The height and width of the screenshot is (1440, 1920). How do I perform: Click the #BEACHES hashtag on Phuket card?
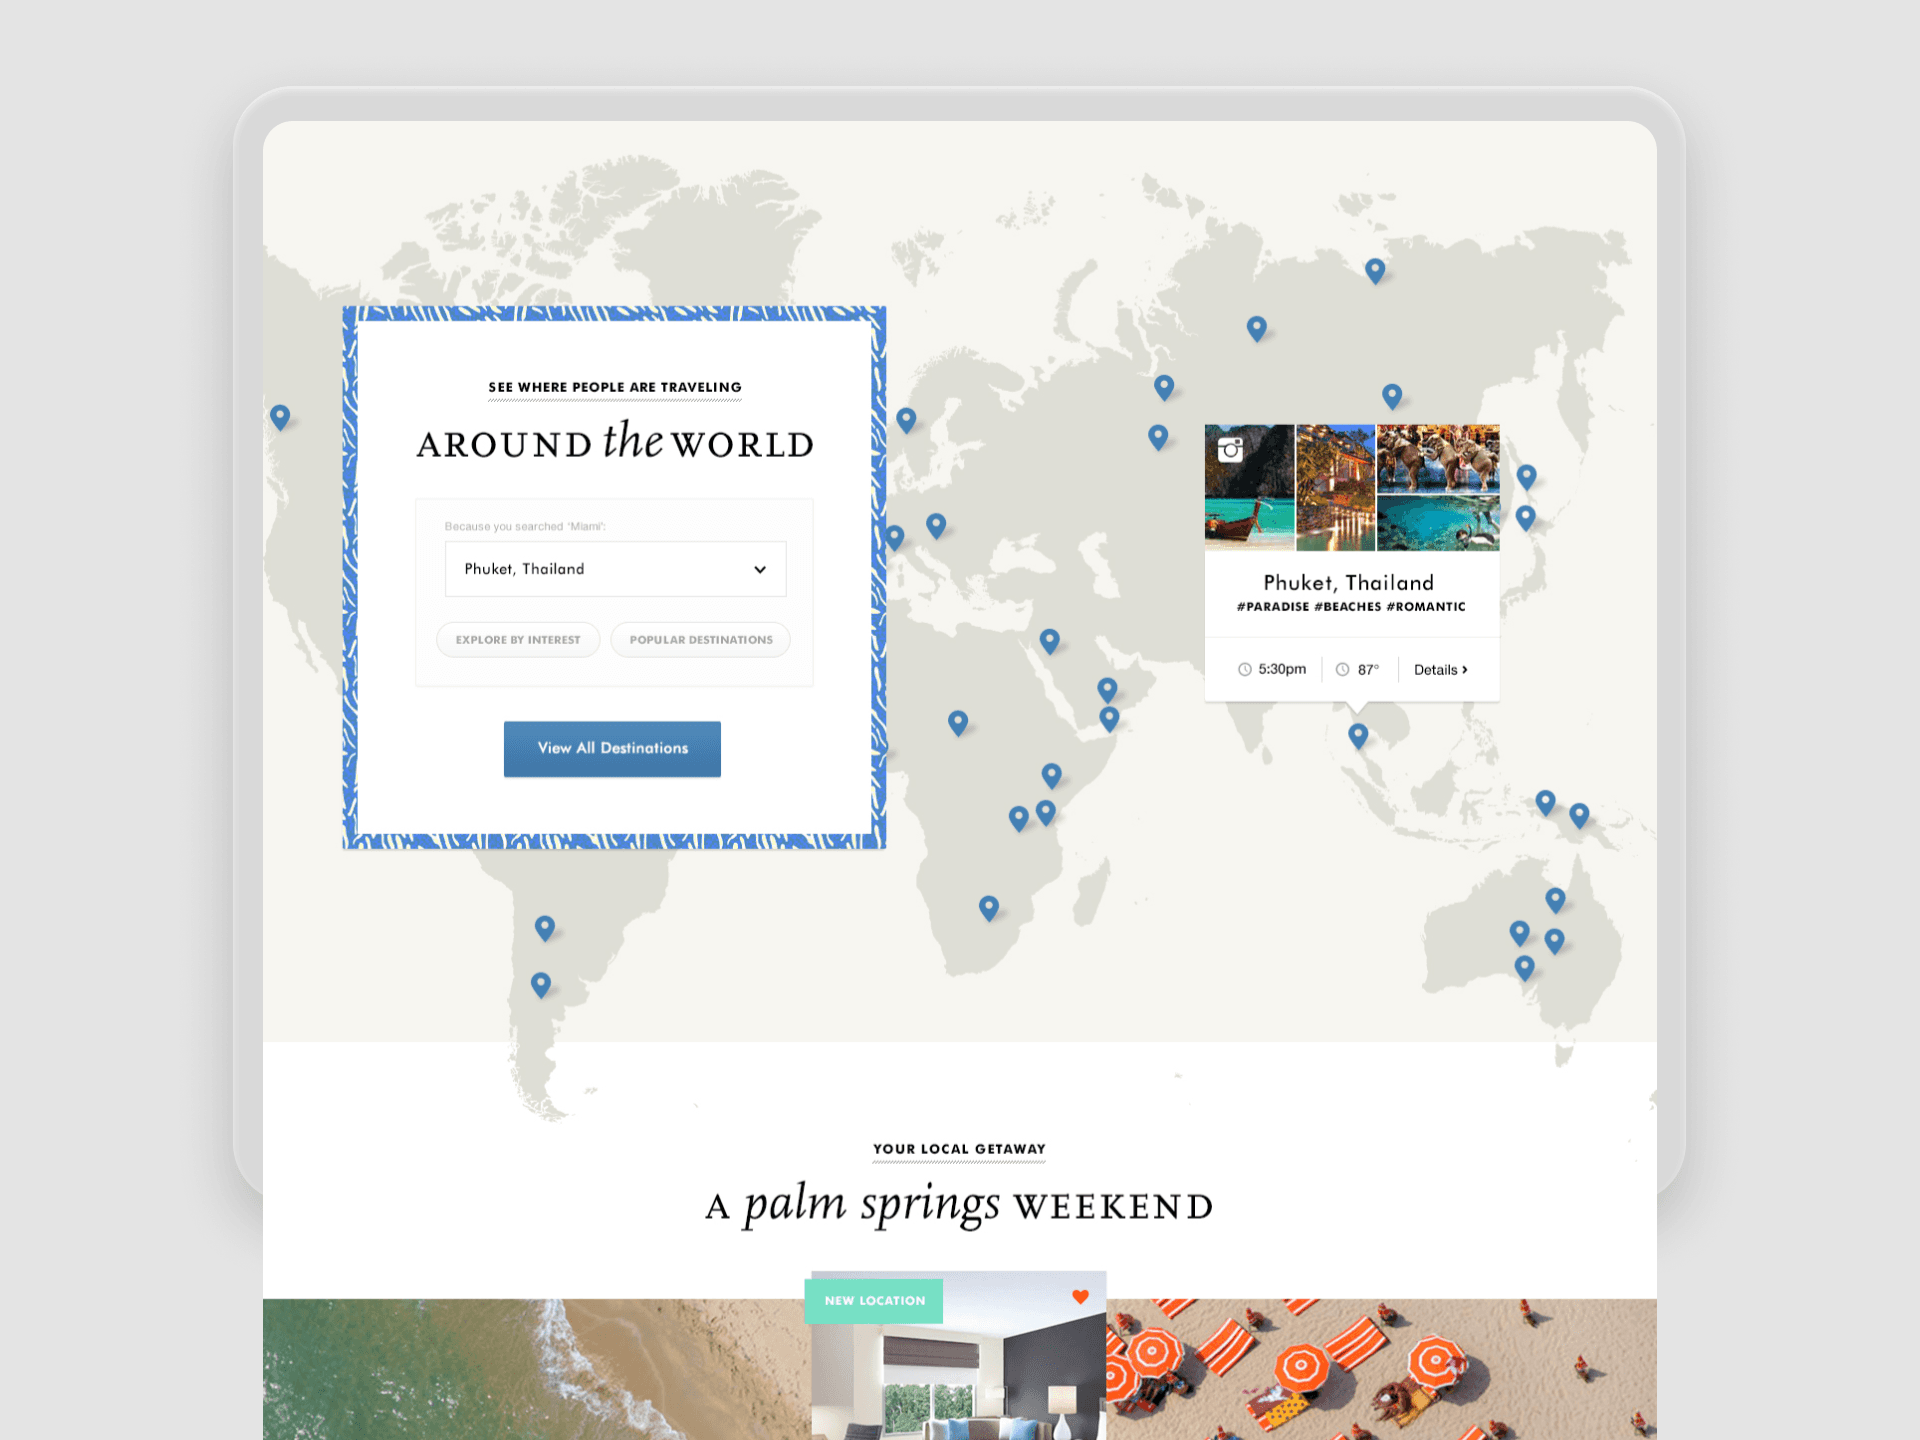[x=1347, y=607]
